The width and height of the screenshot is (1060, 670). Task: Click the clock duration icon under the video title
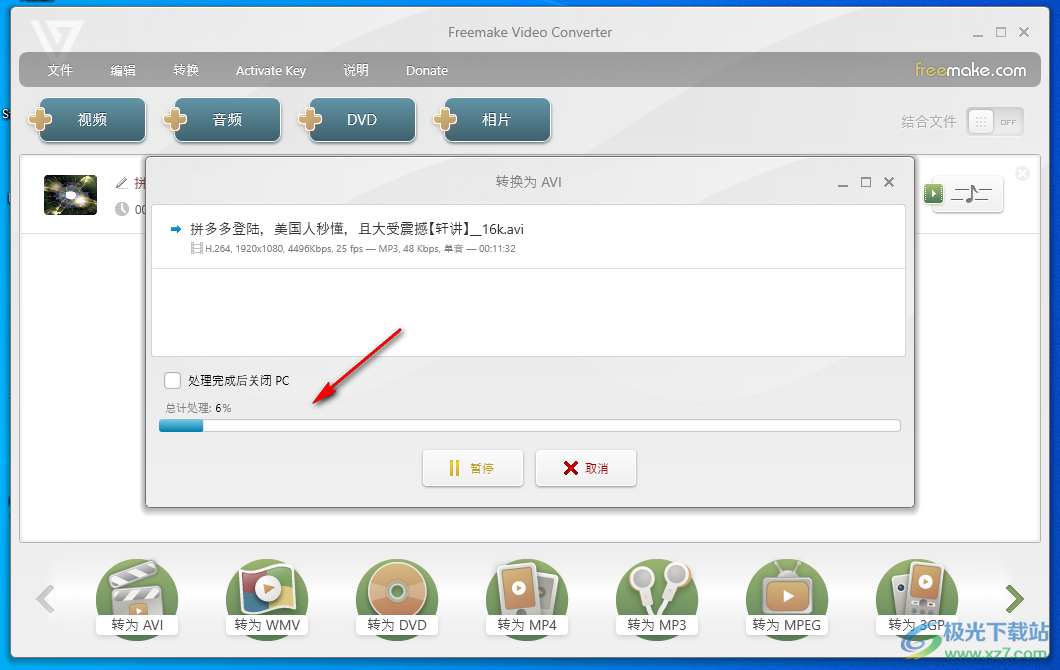[x=122, y=209]
